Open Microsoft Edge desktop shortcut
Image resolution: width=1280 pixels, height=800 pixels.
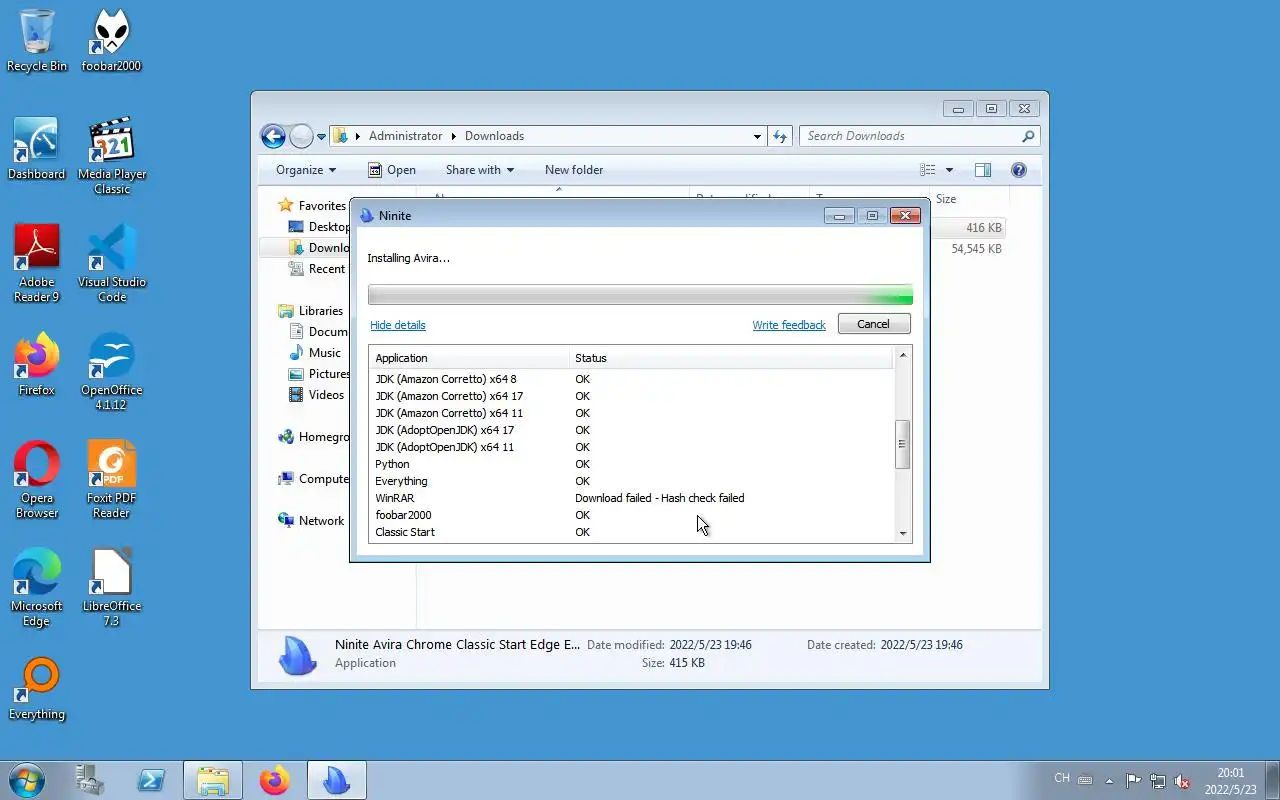tap(37, 588)
